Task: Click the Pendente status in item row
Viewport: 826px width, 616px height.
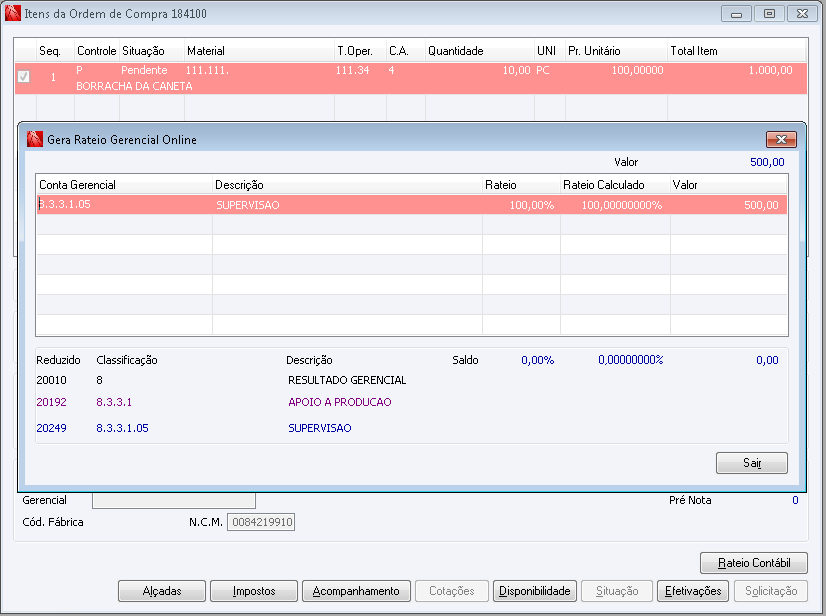Action: click(x=144, y=70)
